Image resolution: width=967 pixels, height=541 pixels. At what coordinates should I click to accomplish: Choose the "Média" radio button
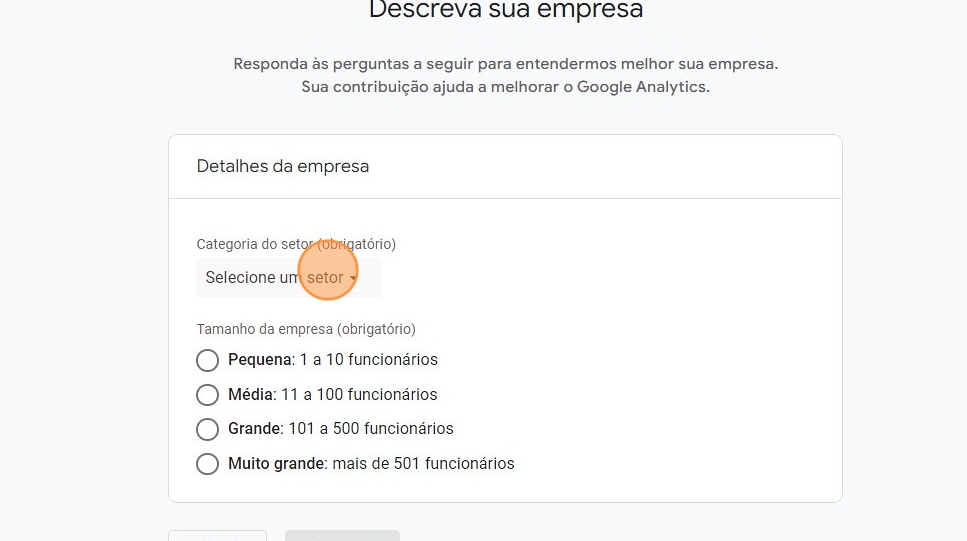pos(207,395)
